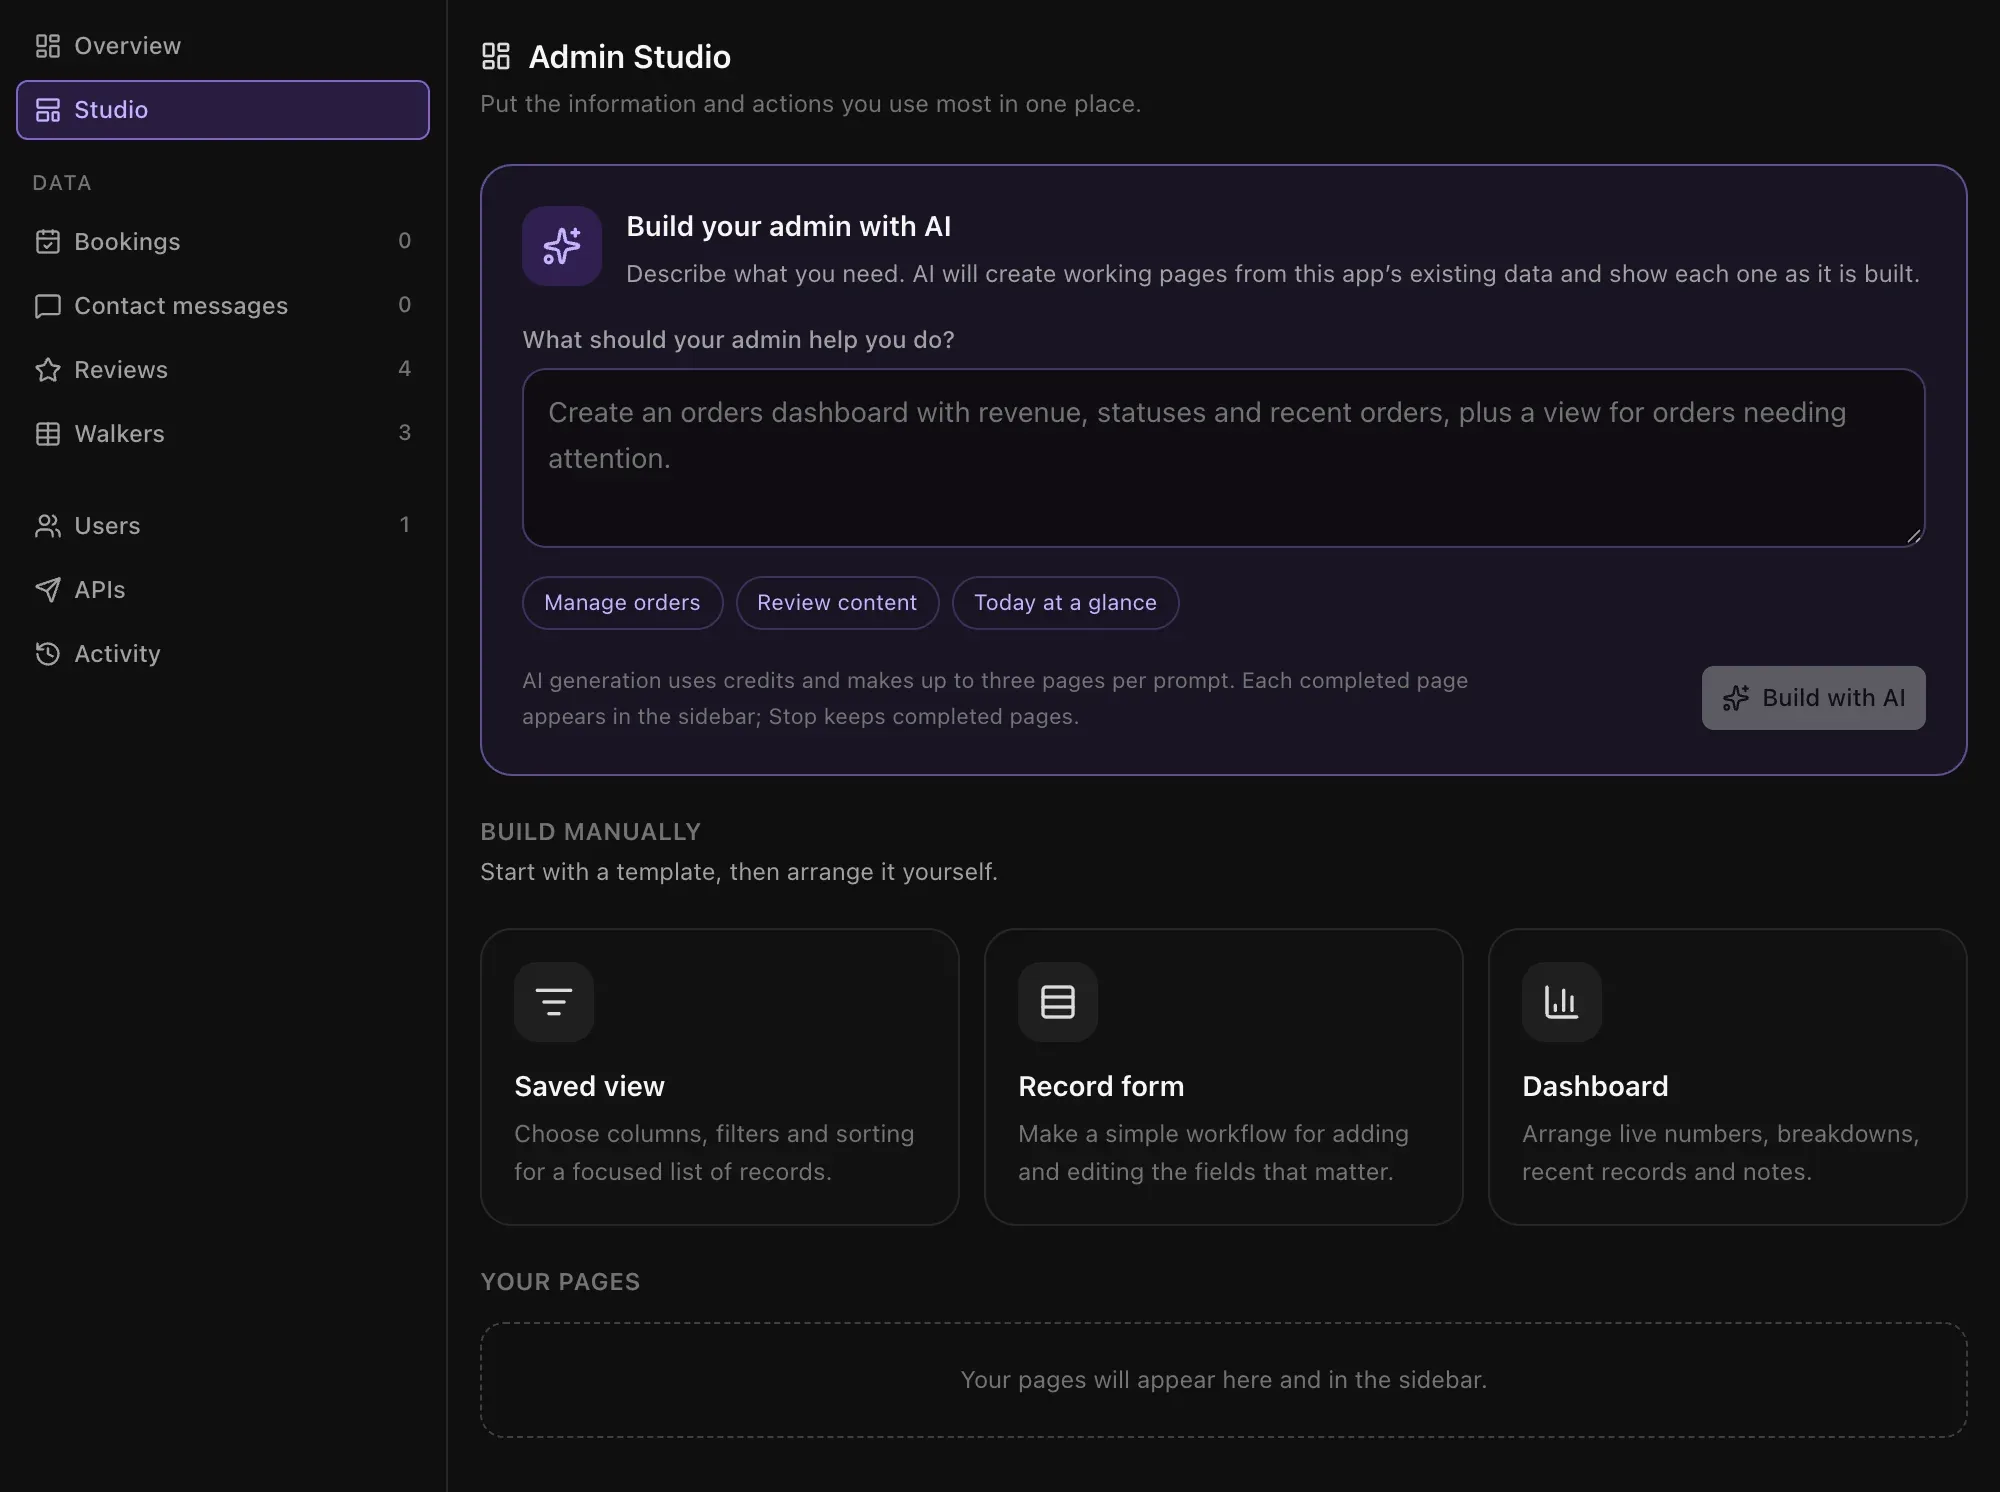Go to Bookings in the sidebar
Image resolution: width=2000 pixels, height=1492 pixels.
coord(223,242)
